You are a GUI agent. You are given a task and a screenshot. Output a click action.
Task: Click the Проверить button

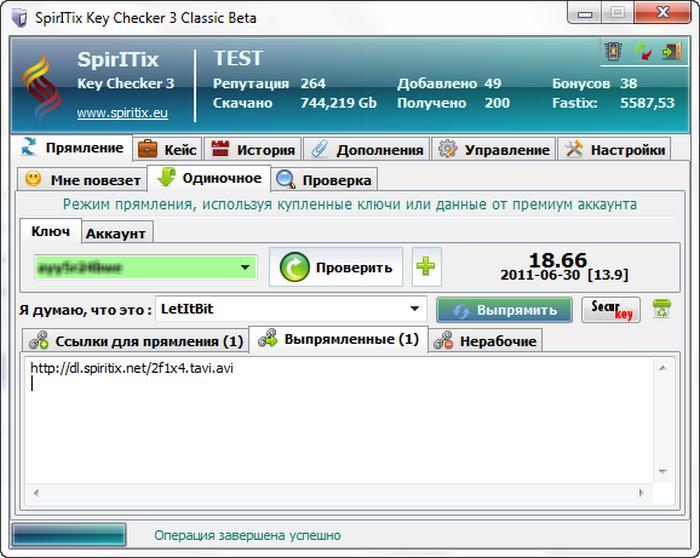pos(336,267)
